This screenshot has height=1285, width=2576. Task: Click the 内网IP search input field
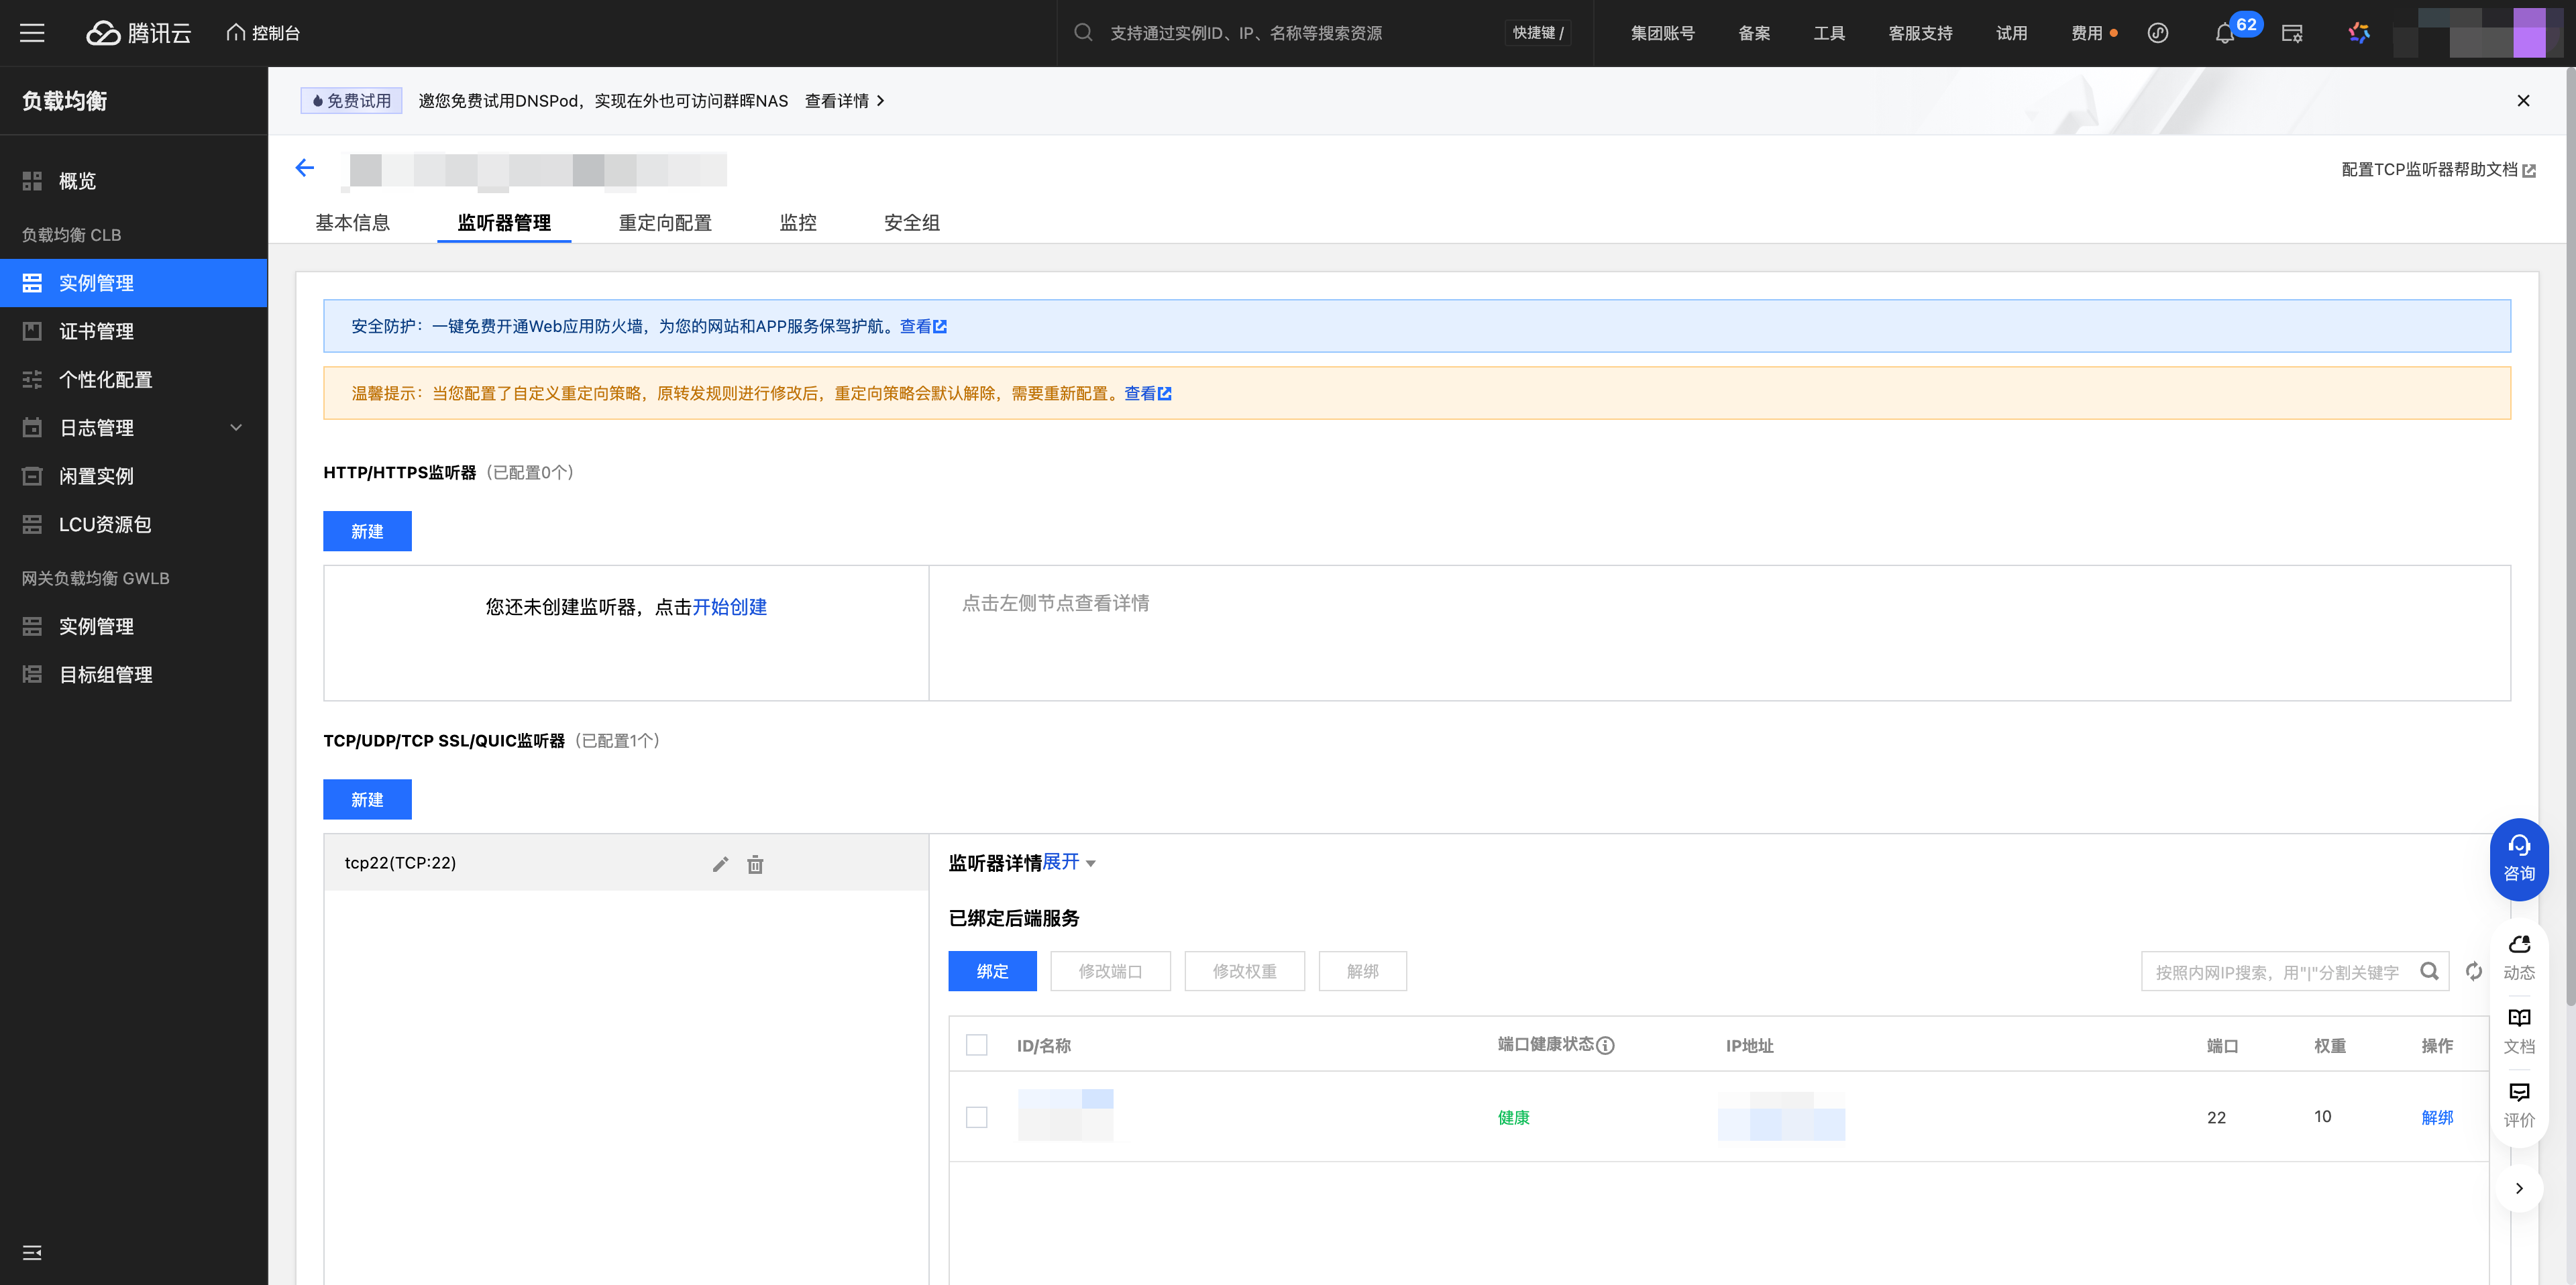pos(2278,972)
